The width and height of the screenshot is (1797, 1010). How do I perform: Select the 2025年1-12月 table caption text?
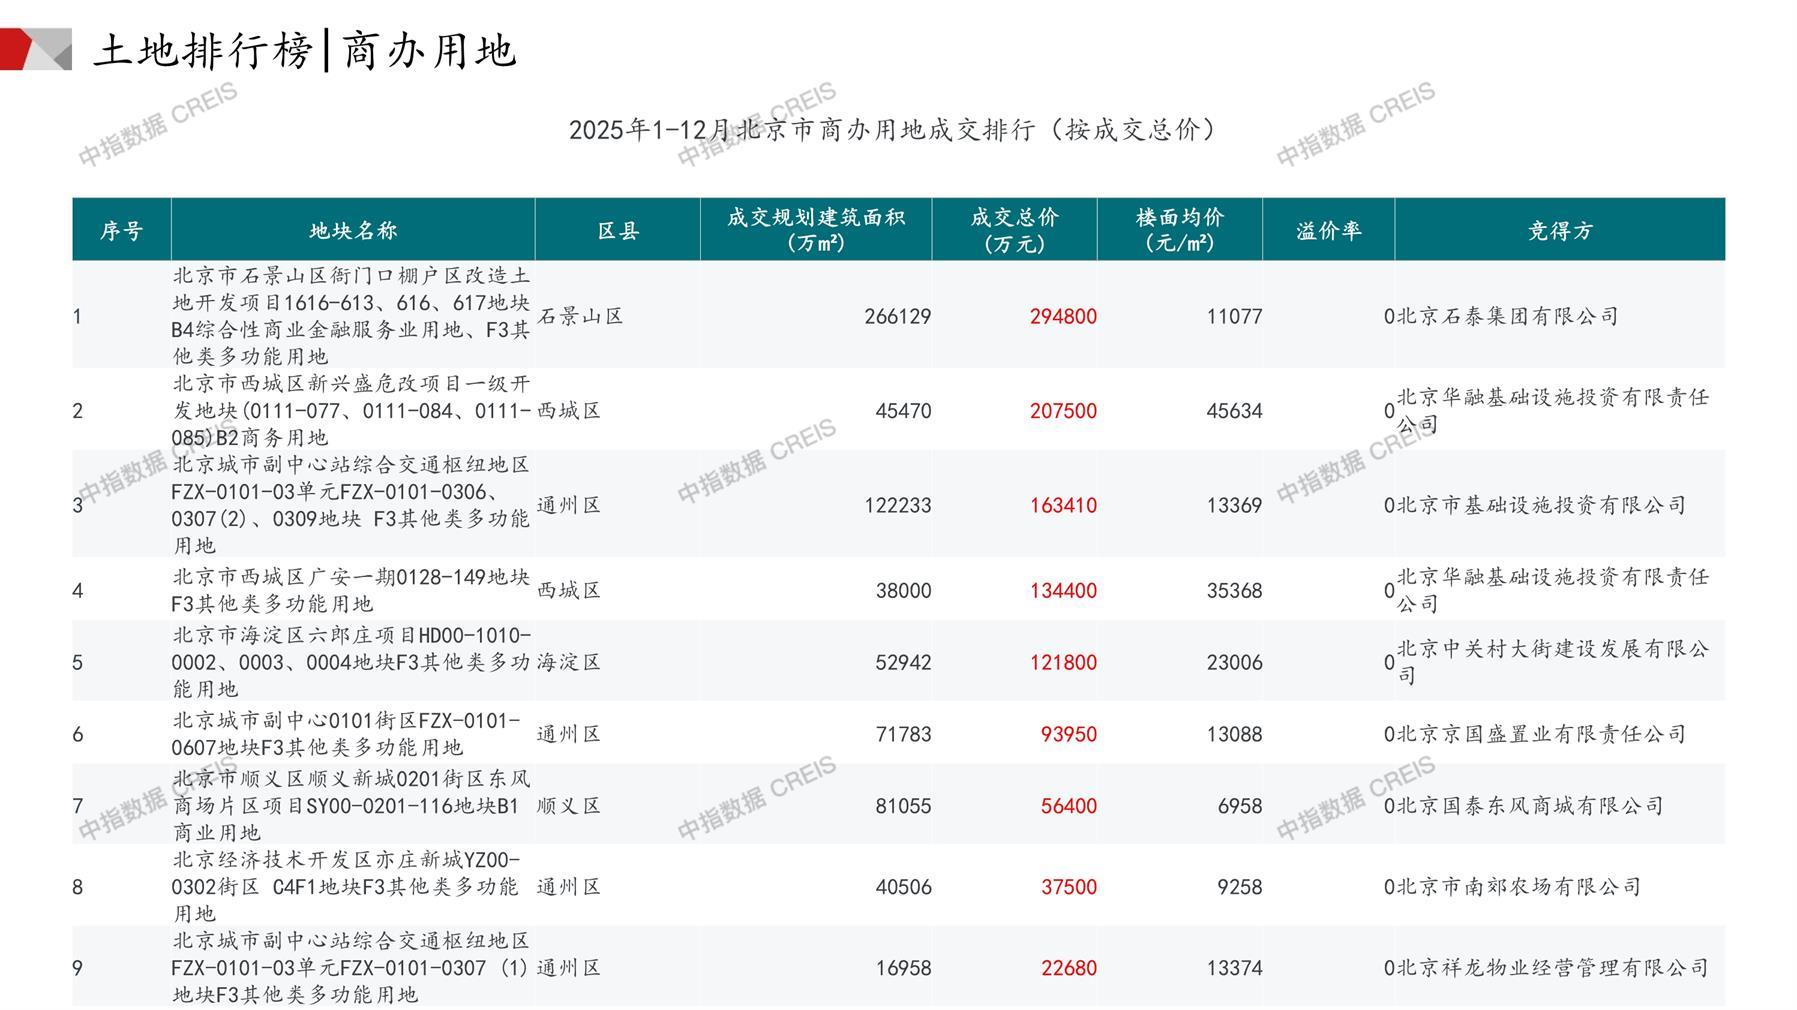point(893,130)
